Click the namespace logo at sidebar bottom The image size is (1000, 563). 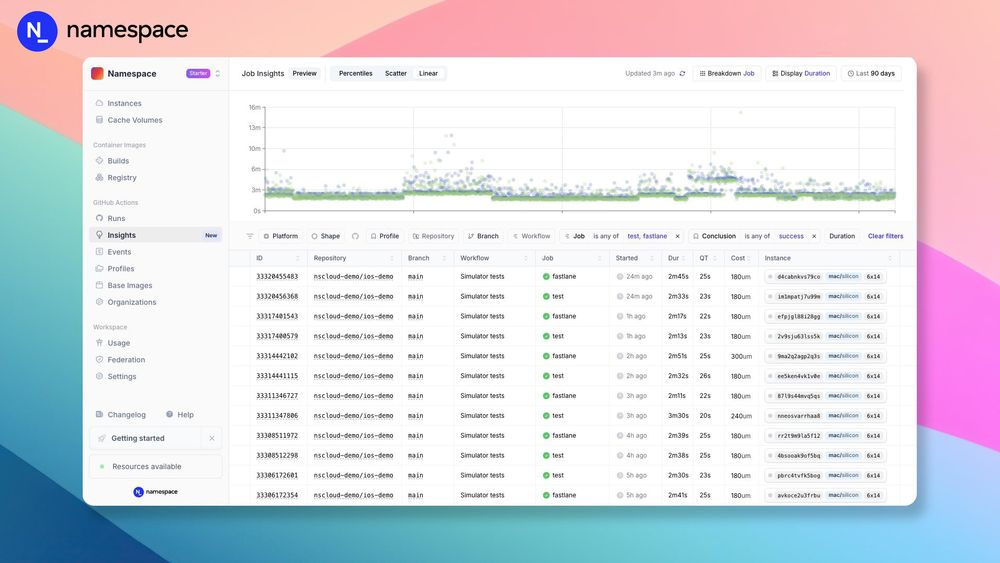(156, 492)
